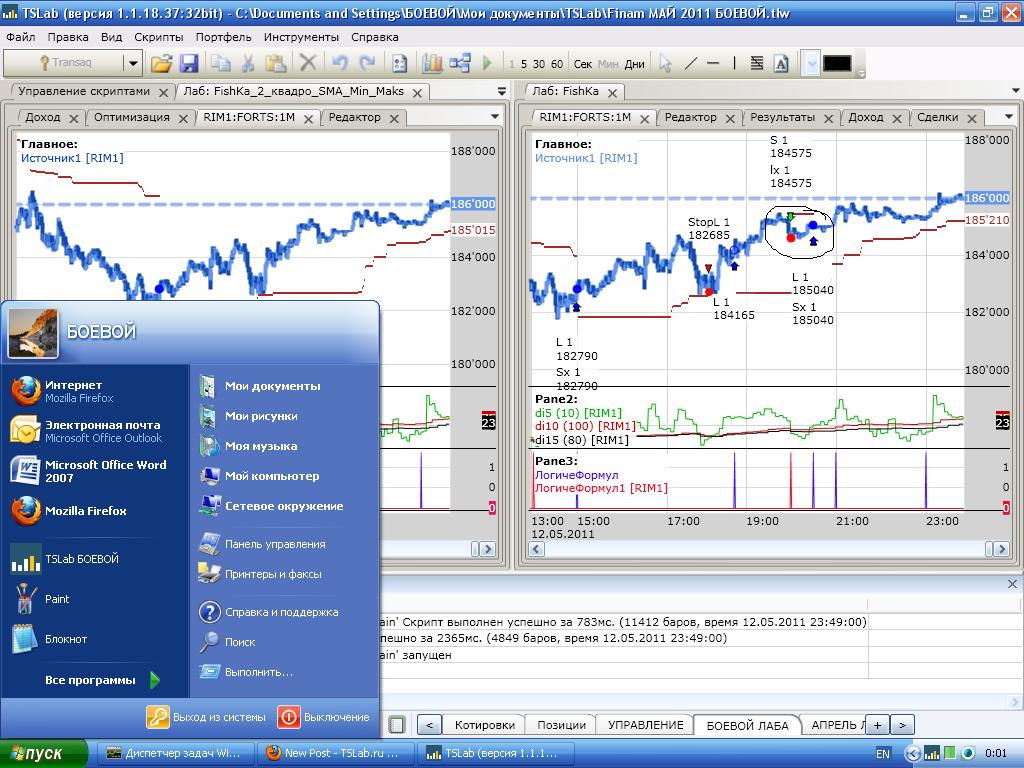Click Выключение shutdown button
Screen dimensions: 1024x768
[x=324, y=717]
